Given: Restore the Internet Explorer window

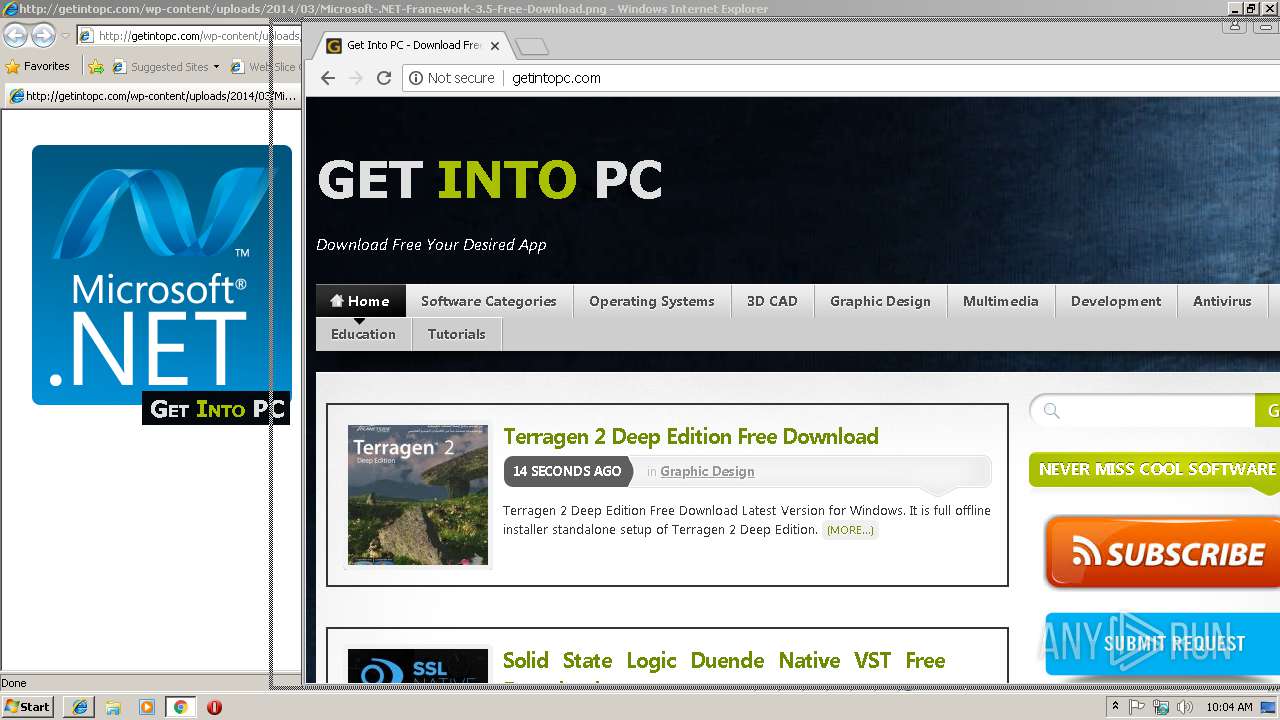Looking at the screenshot, I should [x=1250, y=9].
